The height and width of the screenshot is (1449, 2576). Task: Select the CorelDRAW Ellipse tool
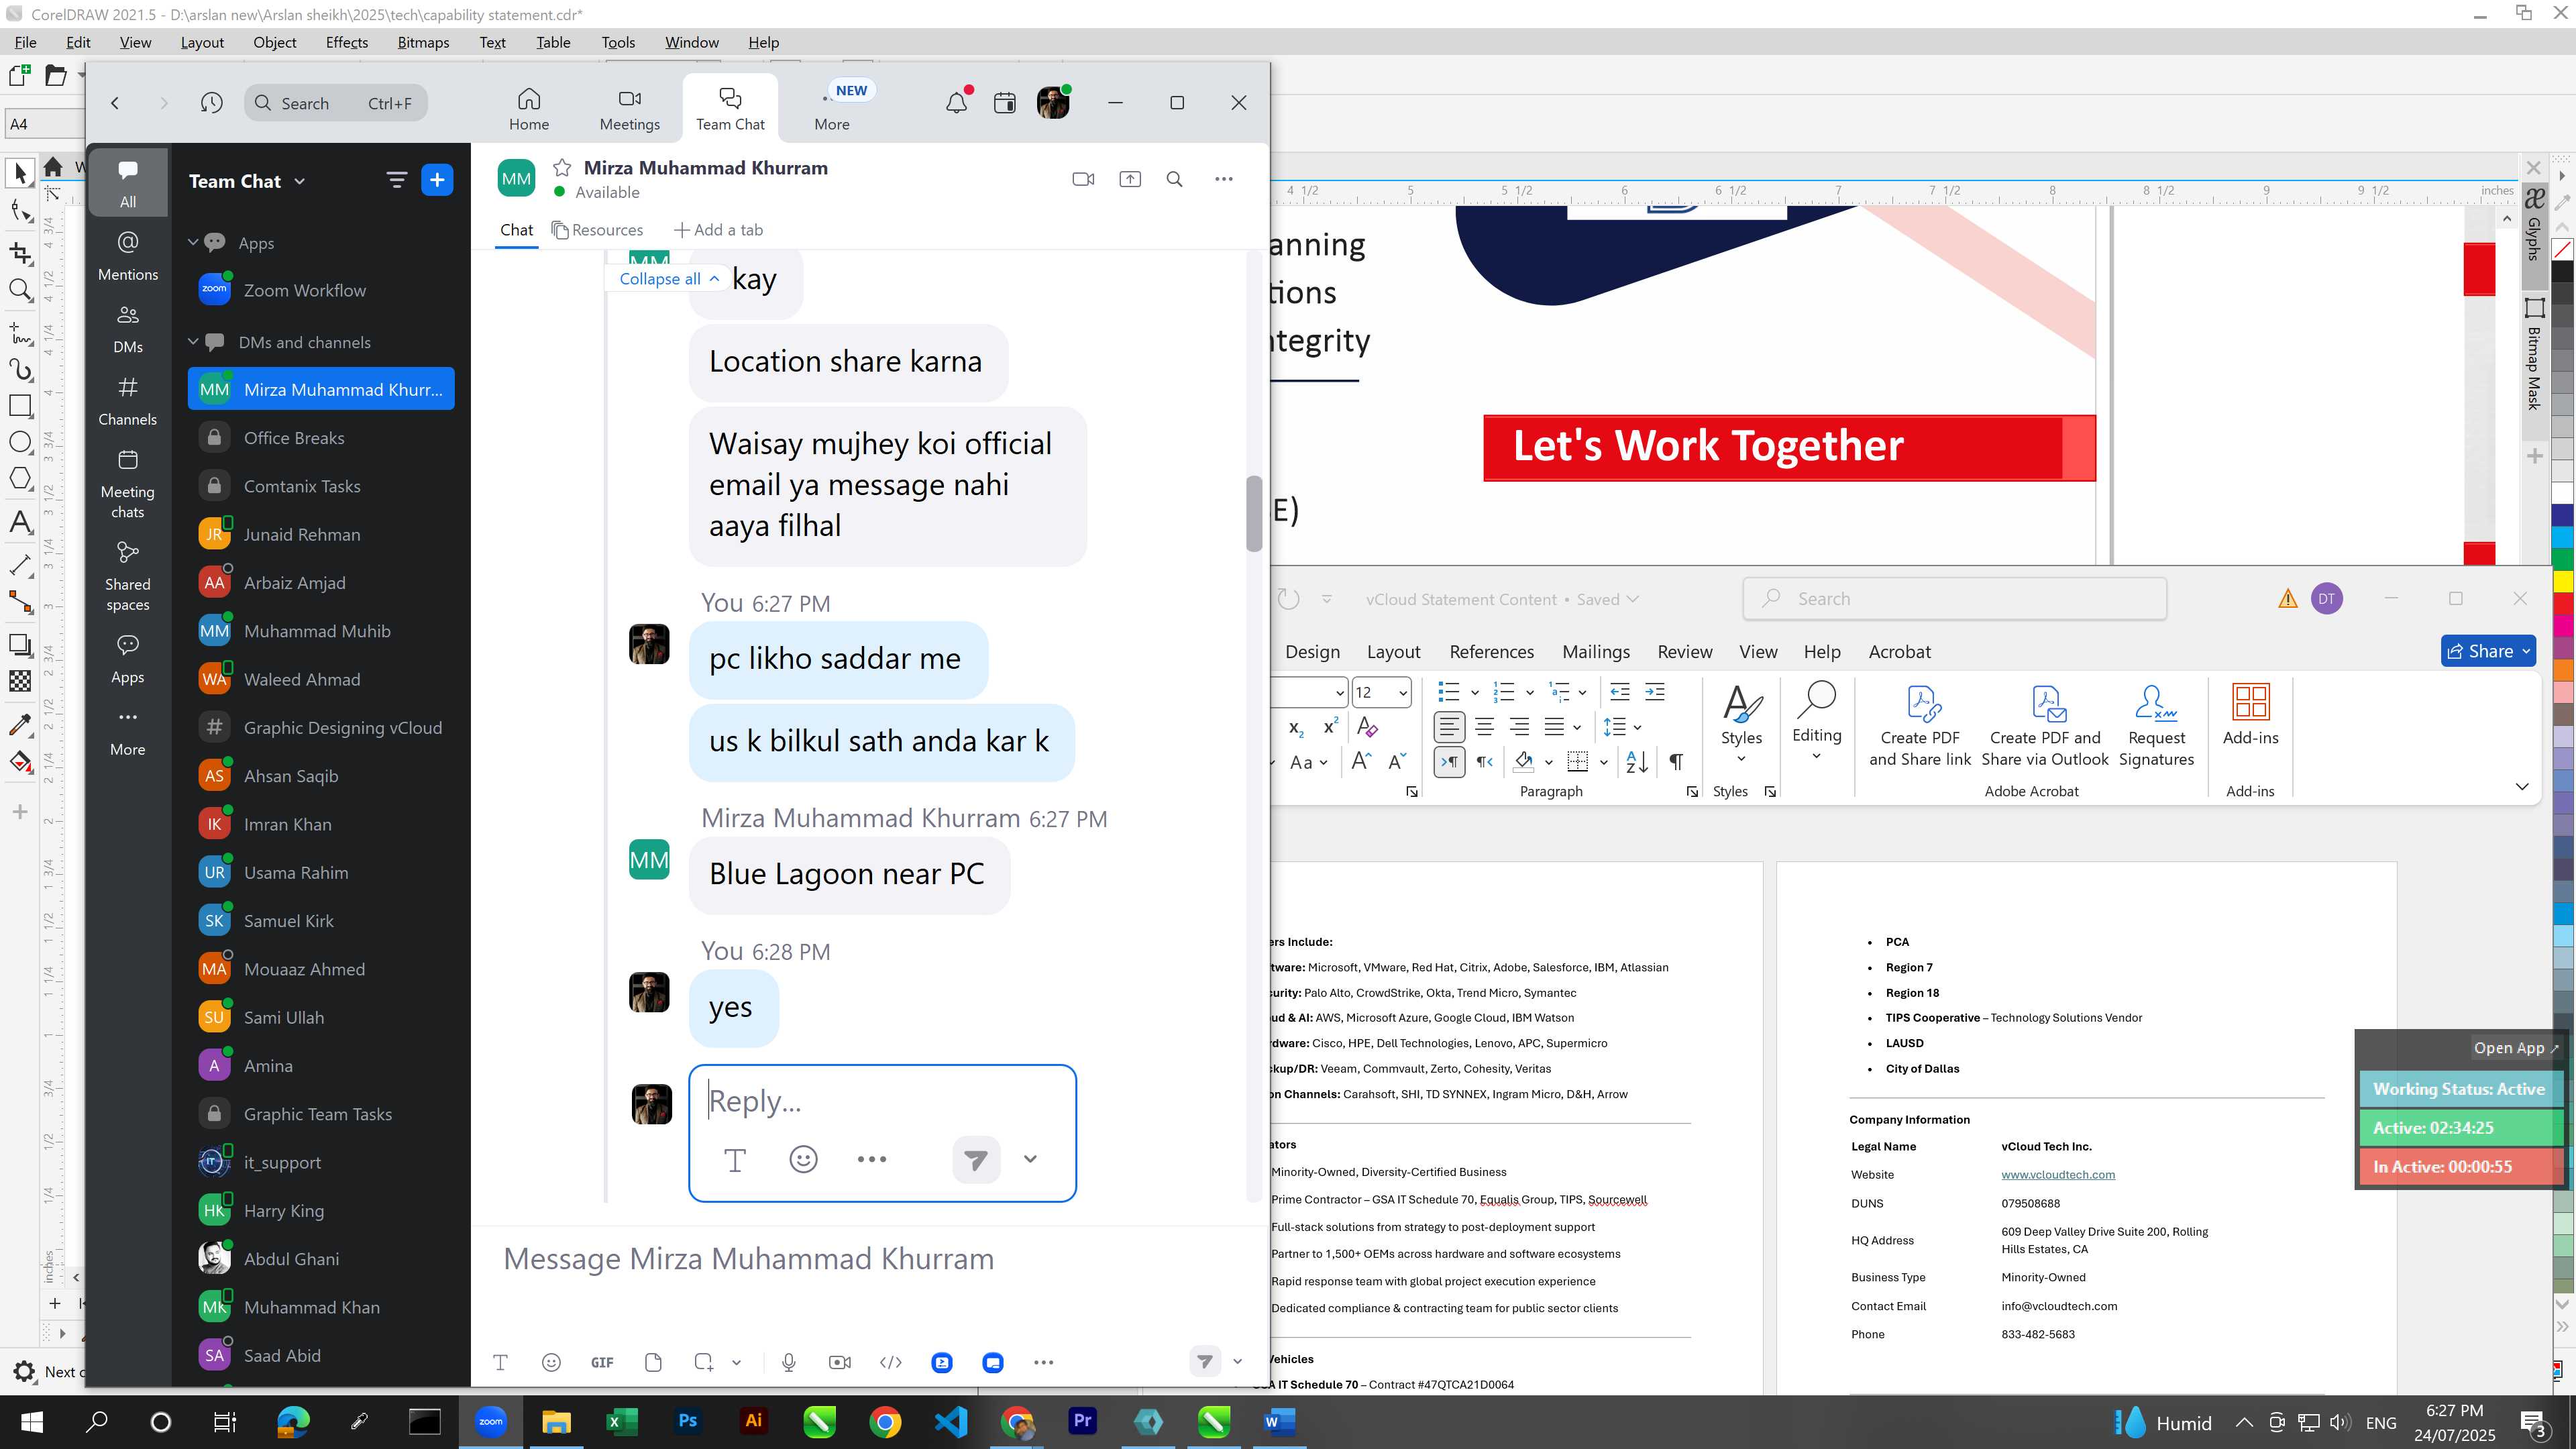pos(20,442)
